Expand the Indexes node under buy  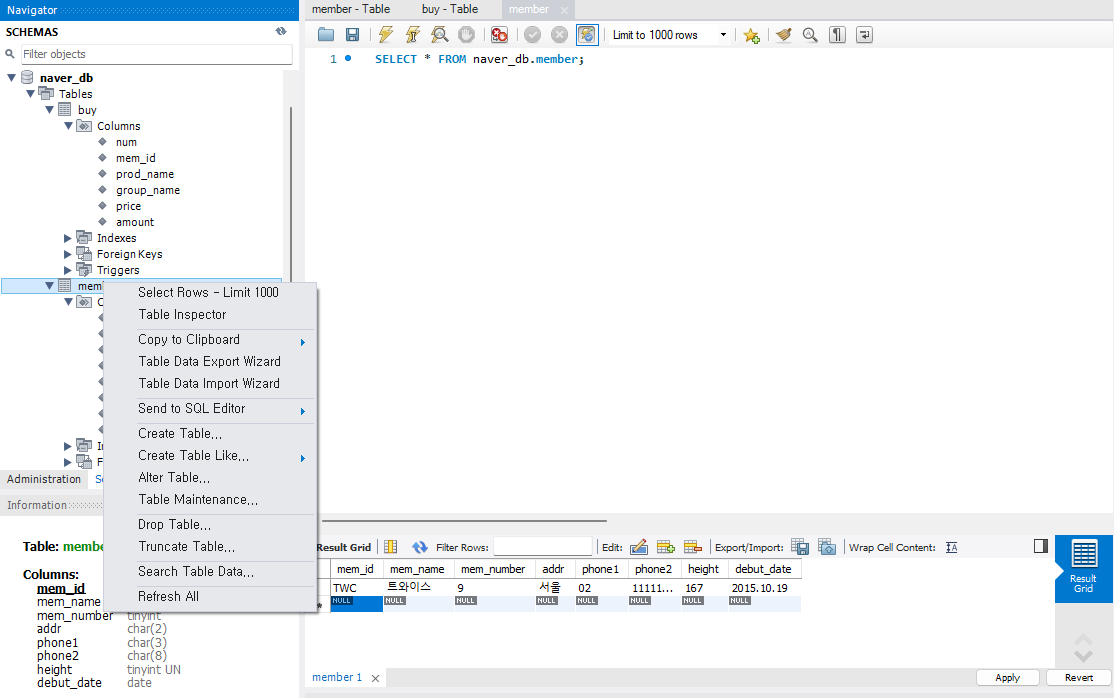[x=68, y=238]
